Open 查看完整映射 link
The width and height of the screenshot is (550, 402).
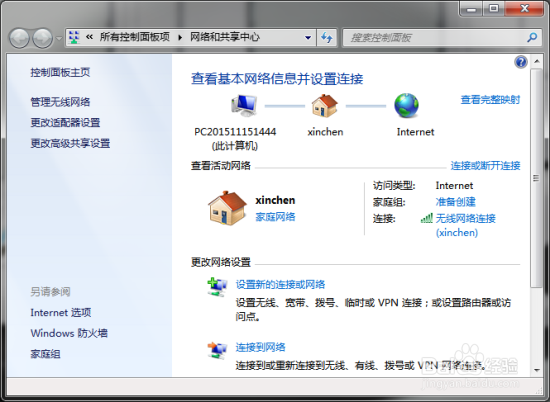coord(490,100)
